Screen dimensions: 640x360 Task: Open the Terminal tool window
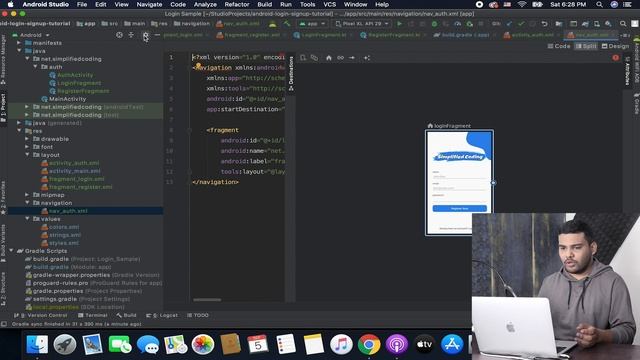point(93,315)
